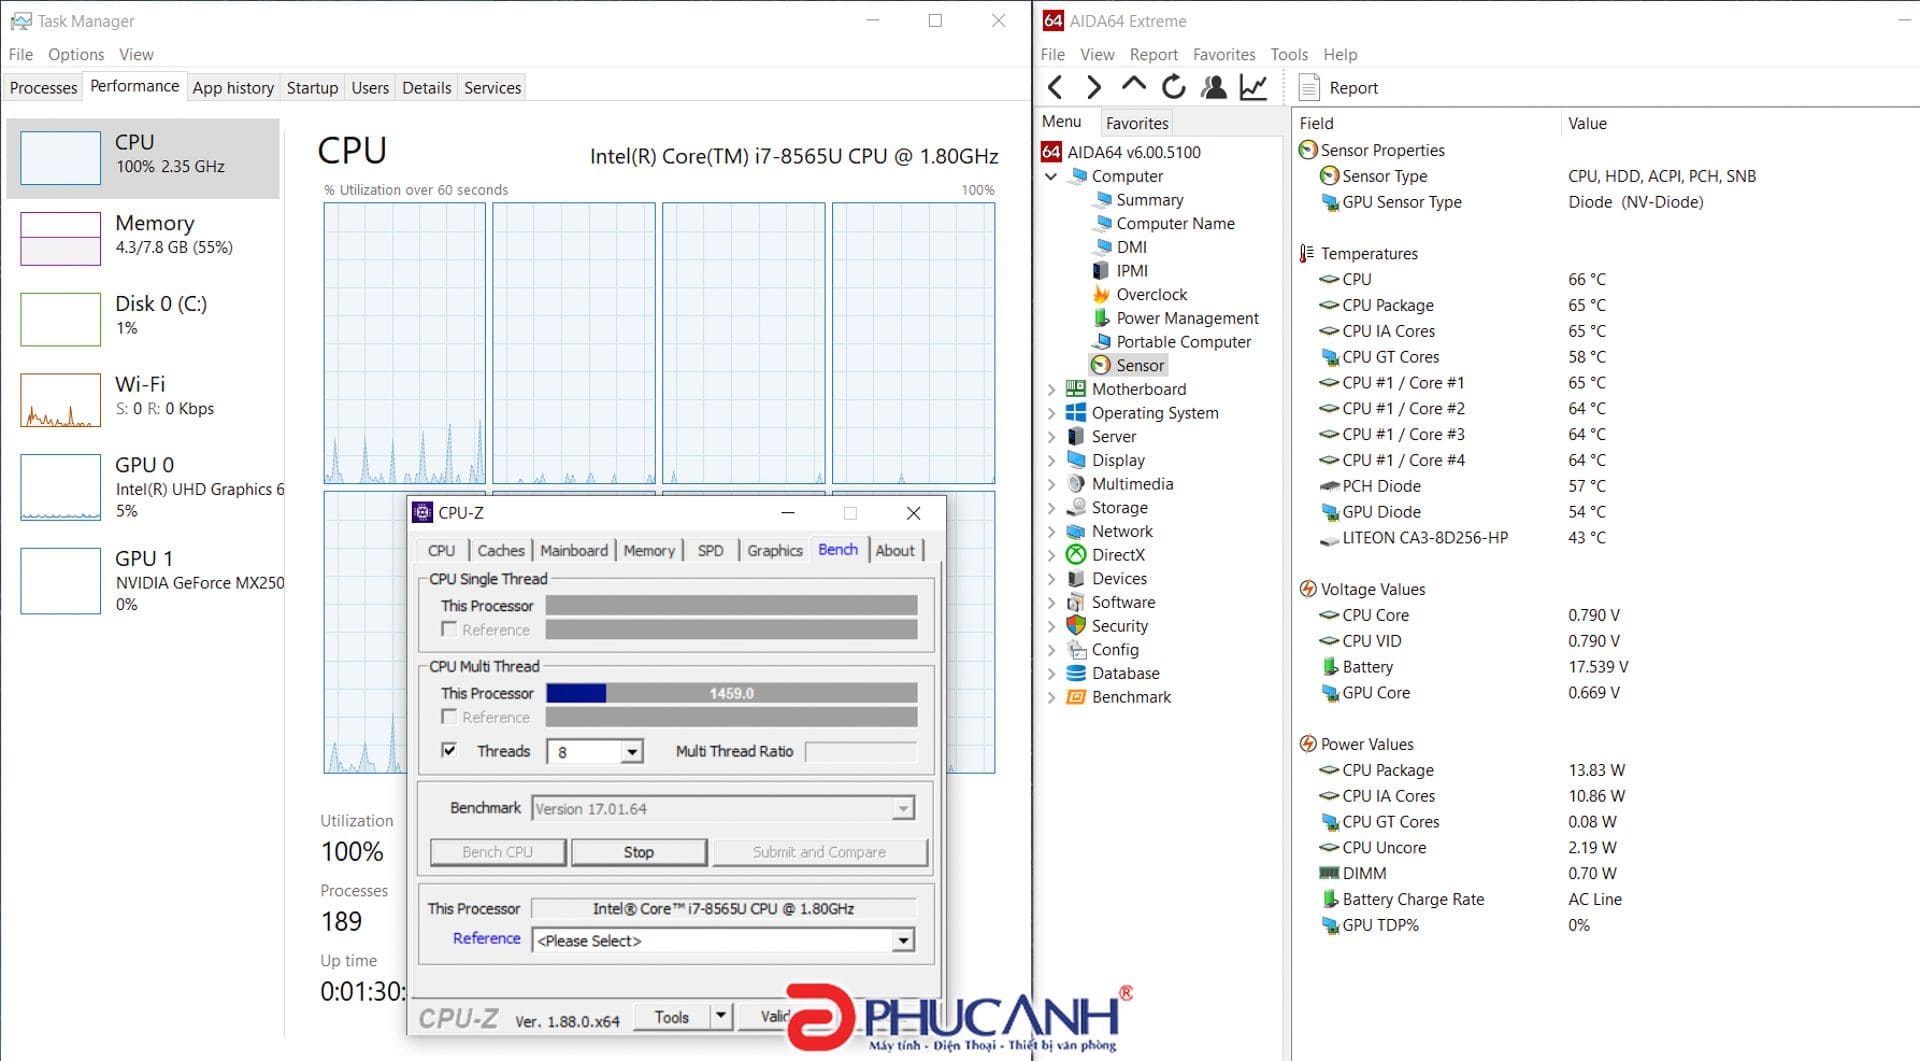Click Multi Thread Ratio field in CPU-Z
This screenshot has width=1920, height=1061.
(860, 751)
